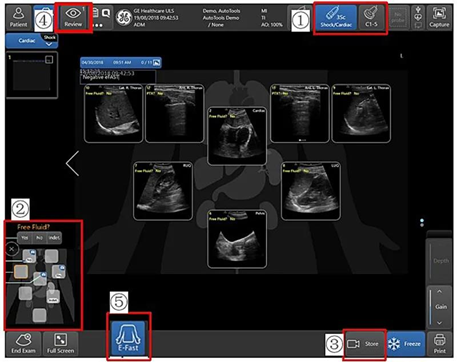Select the 3Sc Shock/Cardiac probe
The image size is (457, 362).
coord(336,18)
